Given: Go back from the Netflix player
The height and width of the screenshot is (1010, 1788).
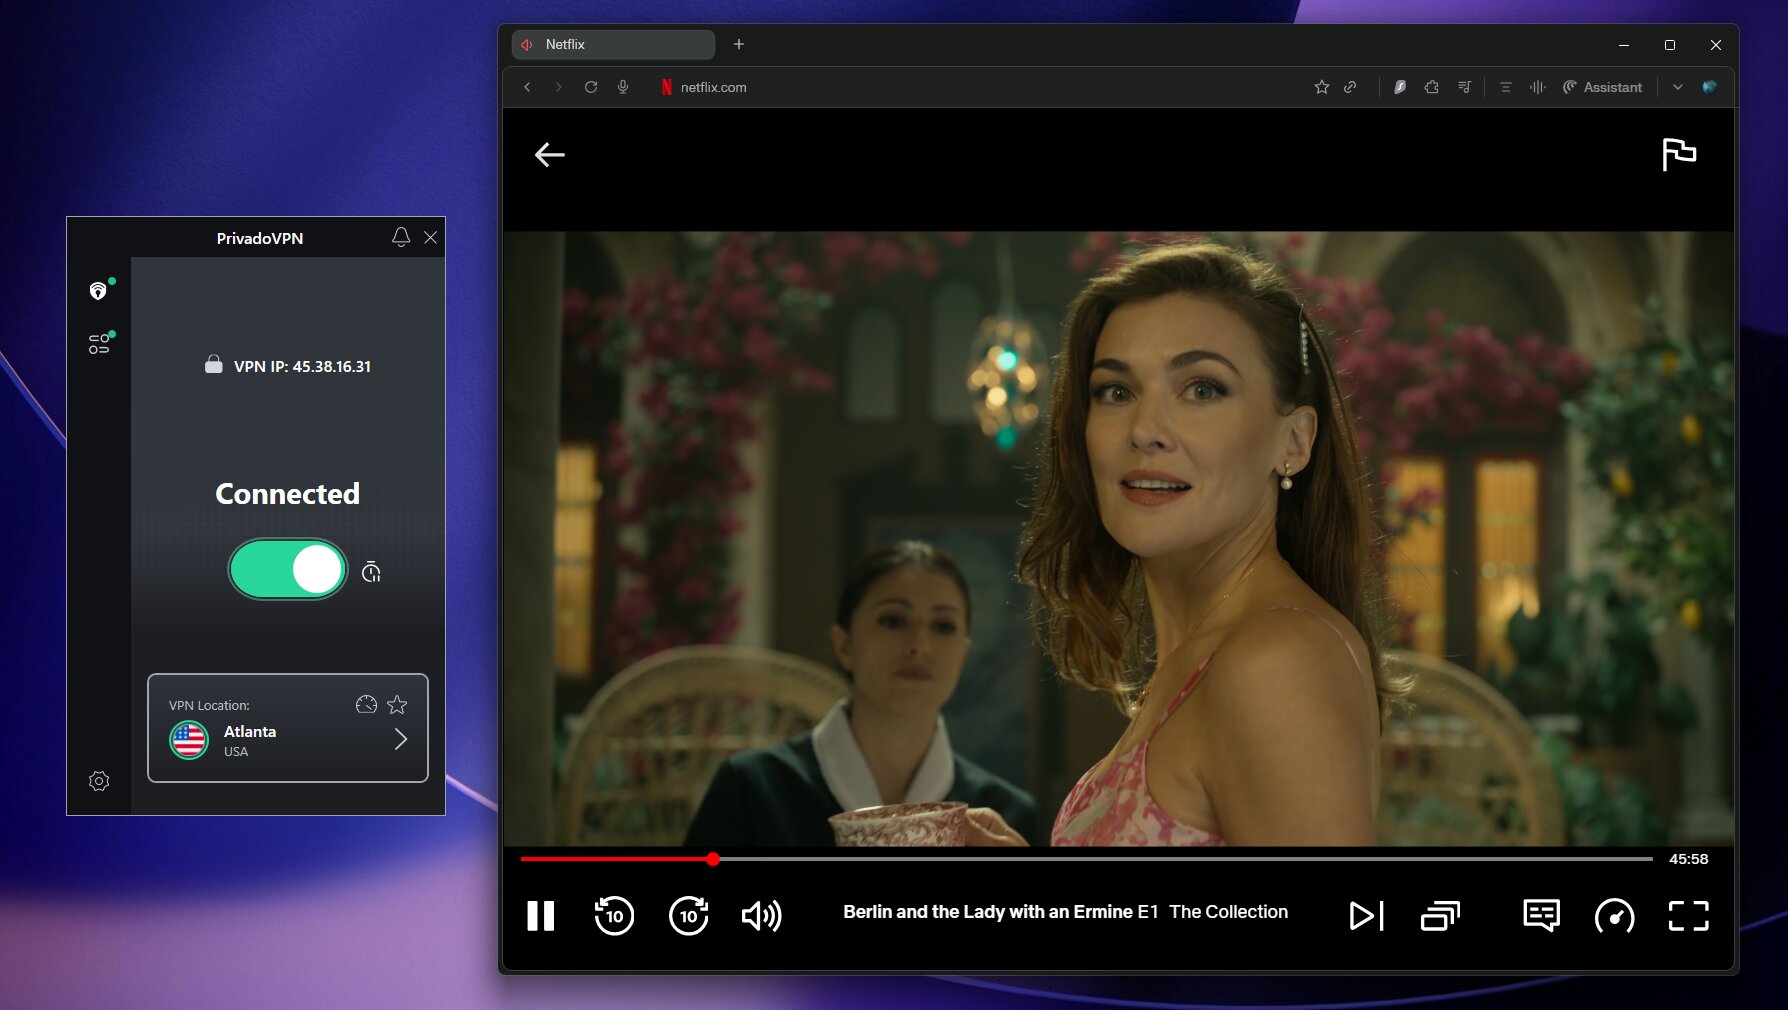Looking at the screenshot, I should click(550, 155).
